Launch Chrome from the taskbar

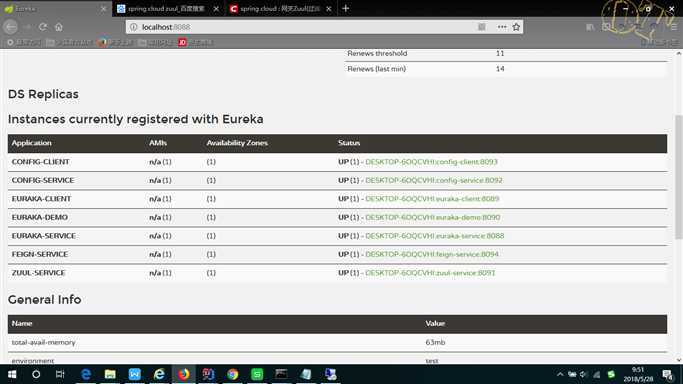pyautogui.click(x=233, y=374)
